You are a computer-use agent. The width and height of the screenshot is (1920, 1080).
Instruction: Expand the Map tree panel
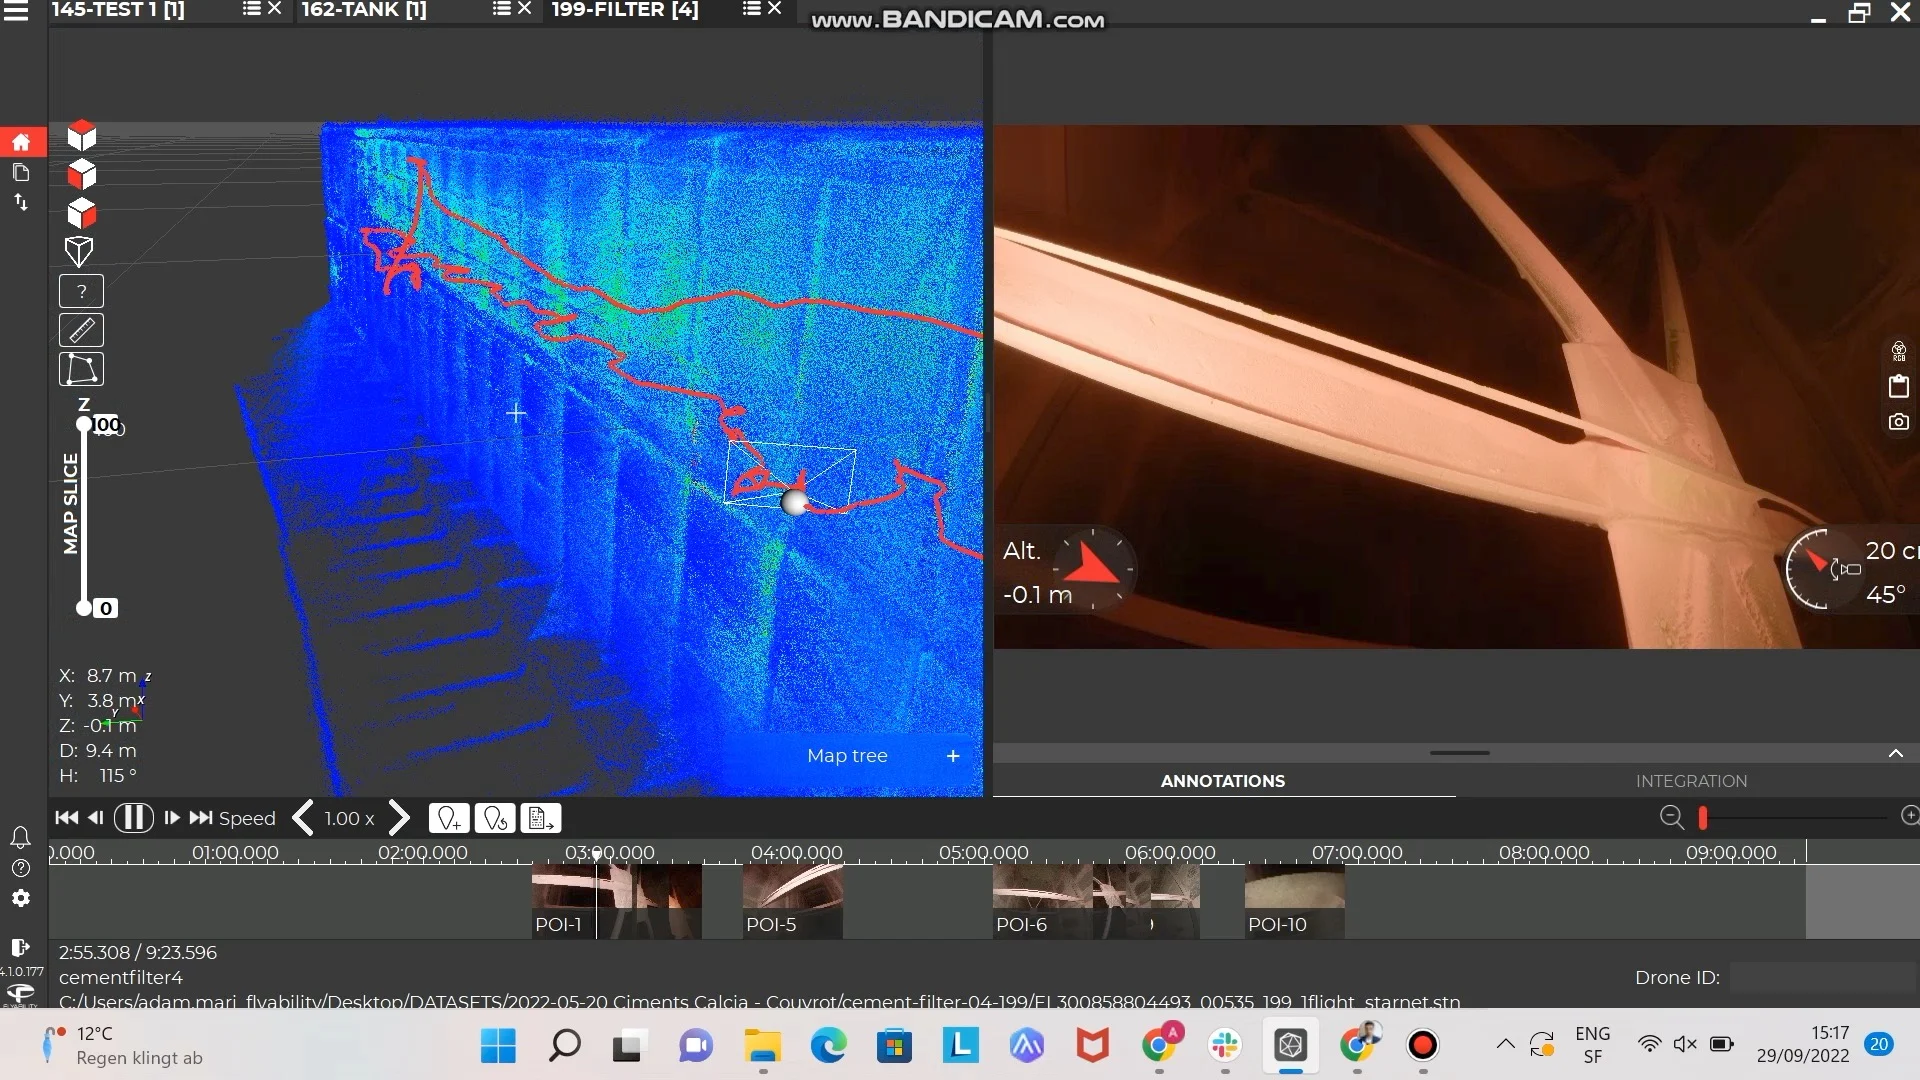[953, 756]
